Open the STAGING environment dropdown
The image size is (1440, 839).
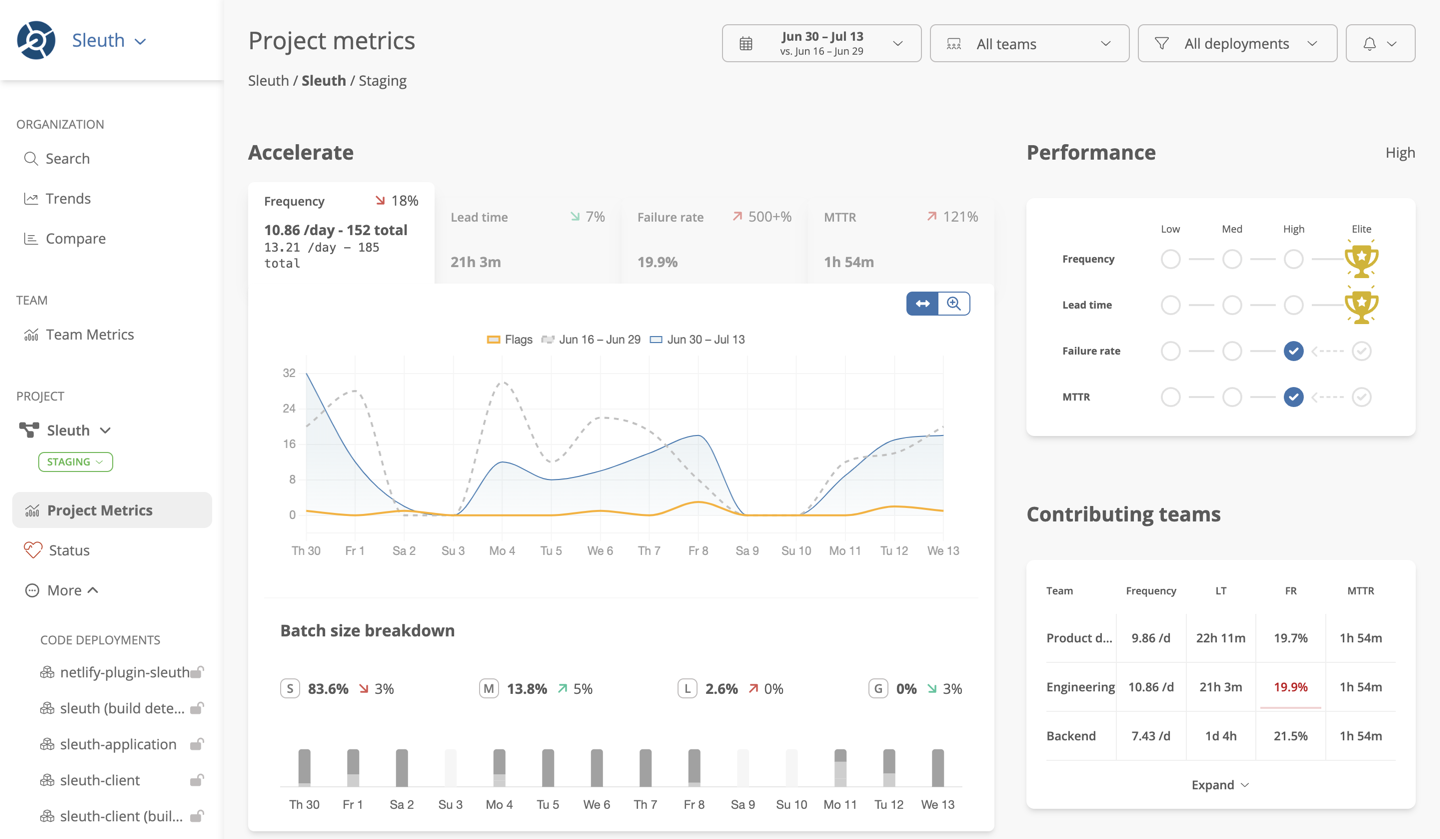pos(76,462)
